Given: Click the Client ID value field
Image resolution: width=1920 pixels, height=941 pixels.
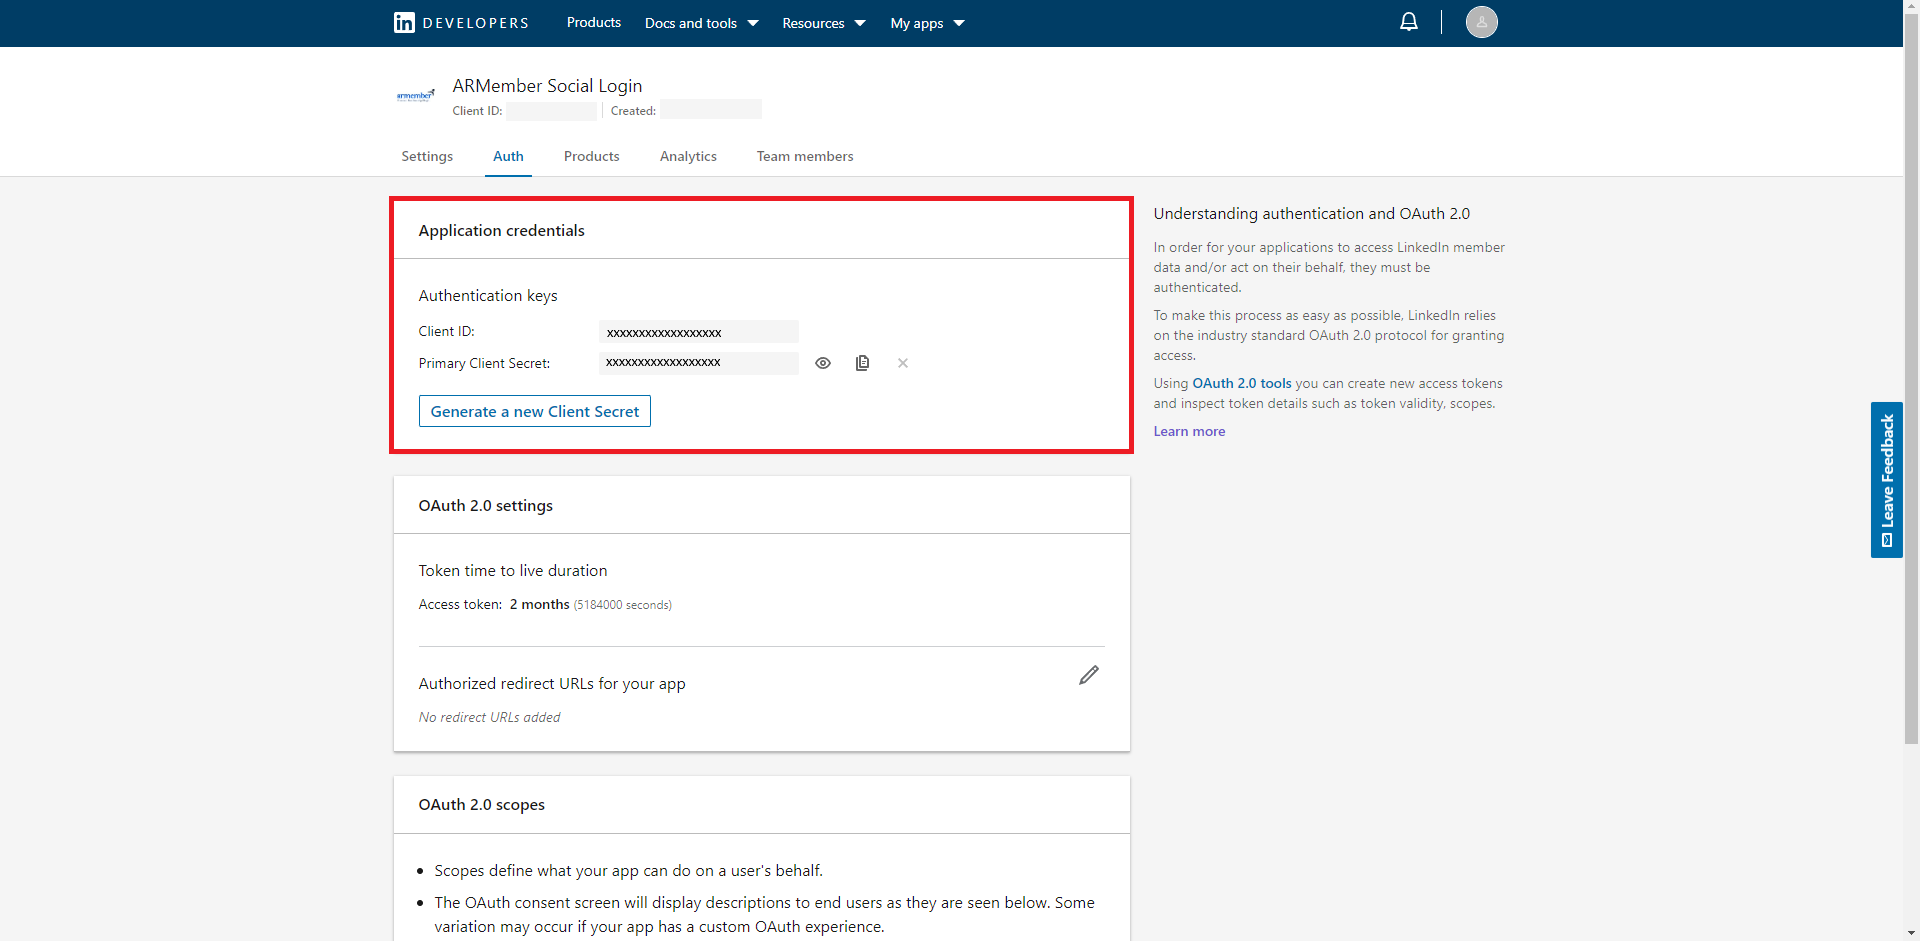Looking at the screenshot, I should pyautogui.click(x=698, y=332).
